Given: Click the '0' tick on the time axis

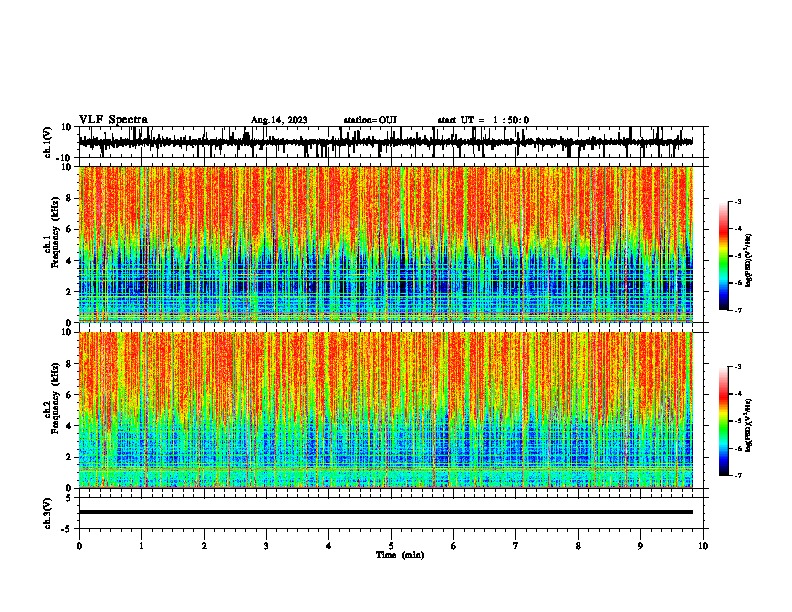Looking at the screenshot, I should pos(79,546).
